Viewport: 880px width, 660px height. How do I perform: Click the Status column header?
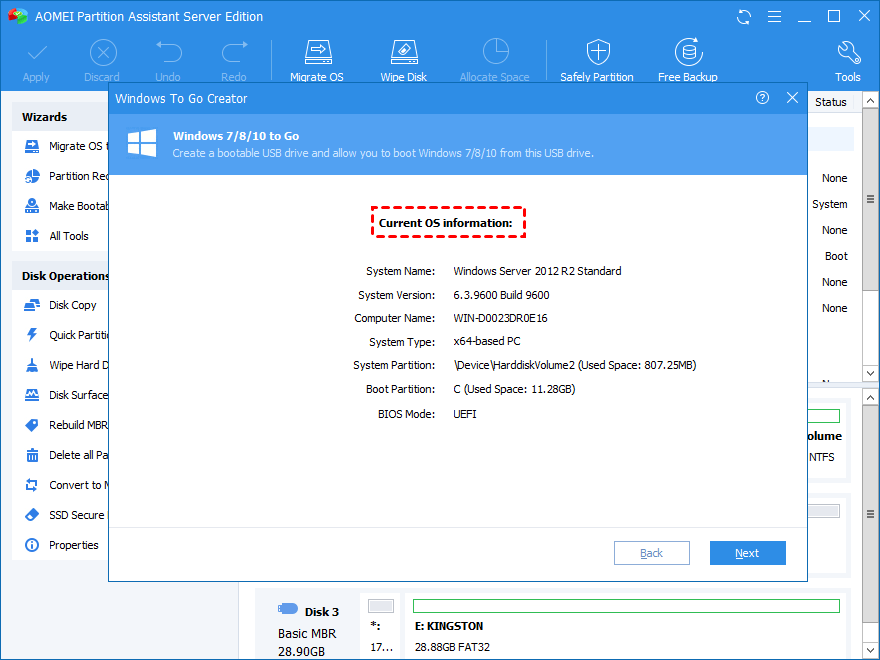pos(831,102)
